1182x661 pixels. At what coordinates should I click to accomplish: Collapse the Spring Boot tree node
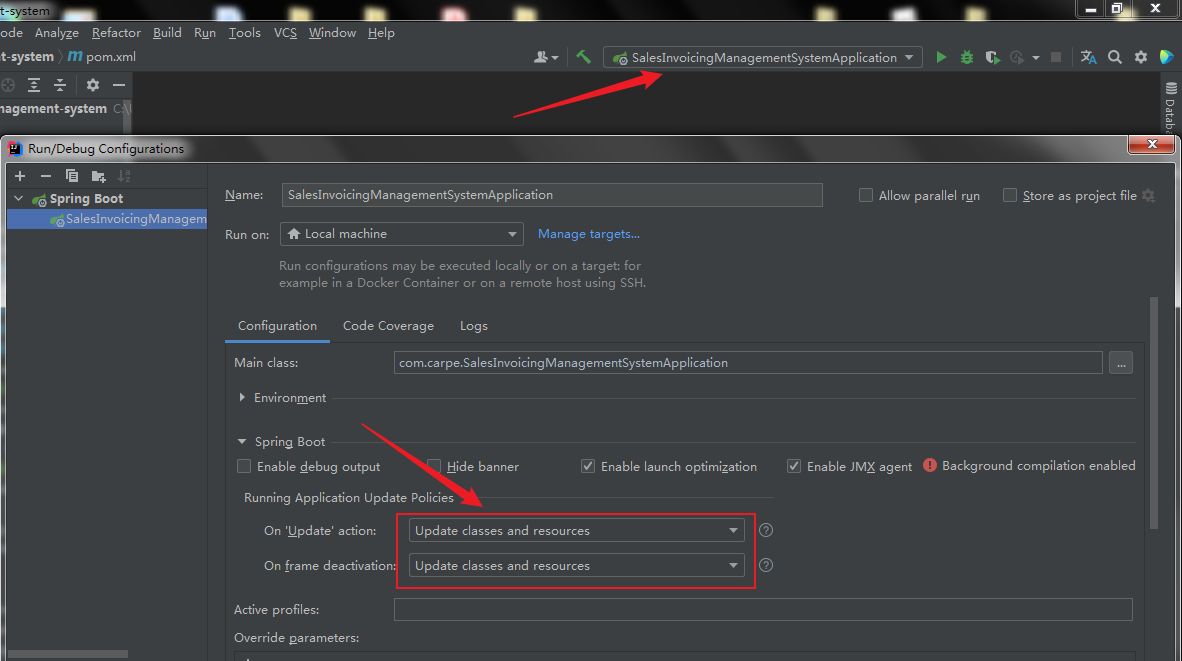[x=19, y=198]
